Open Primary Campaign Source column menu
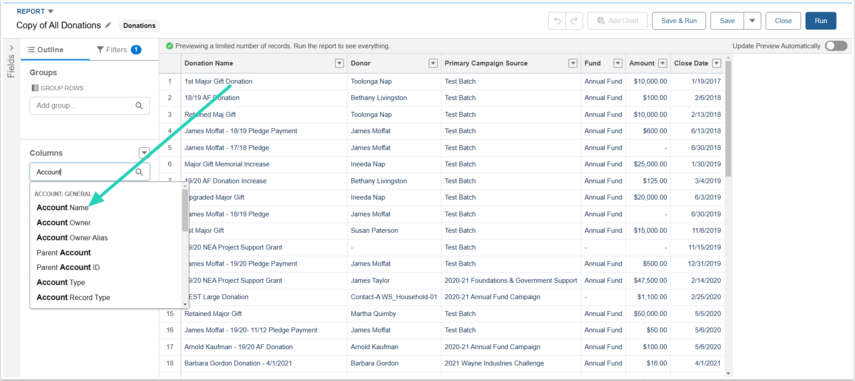 573,63
